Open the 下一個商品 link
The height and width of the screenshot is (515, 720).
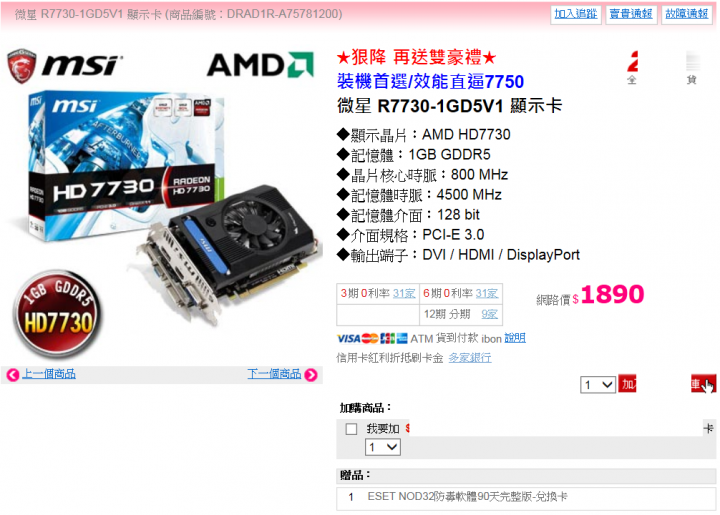pos(274,374)
